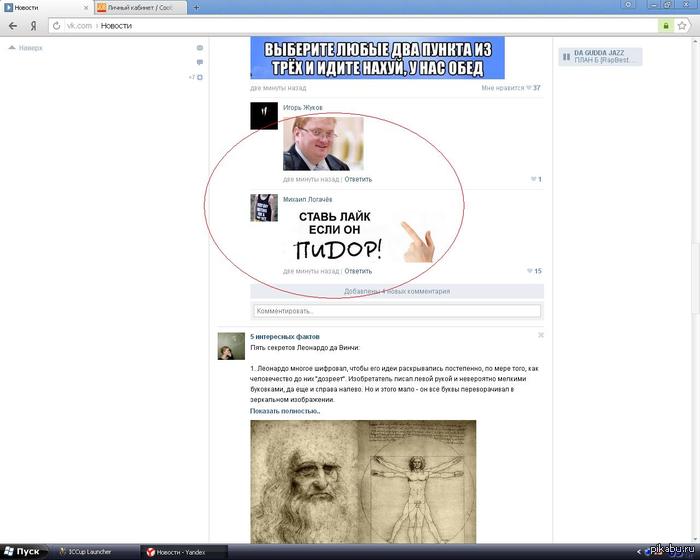Screen dimensions: 700x560
Task: Toggle 'Мне нравится' on the top post
Action: tap(510, 88)
